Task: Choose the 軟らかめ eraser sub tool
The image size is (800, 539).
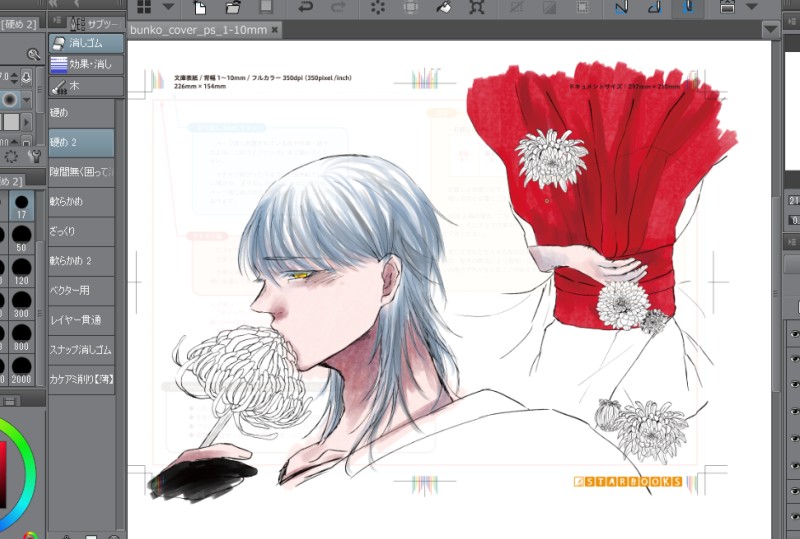Action: coord(81,202)
